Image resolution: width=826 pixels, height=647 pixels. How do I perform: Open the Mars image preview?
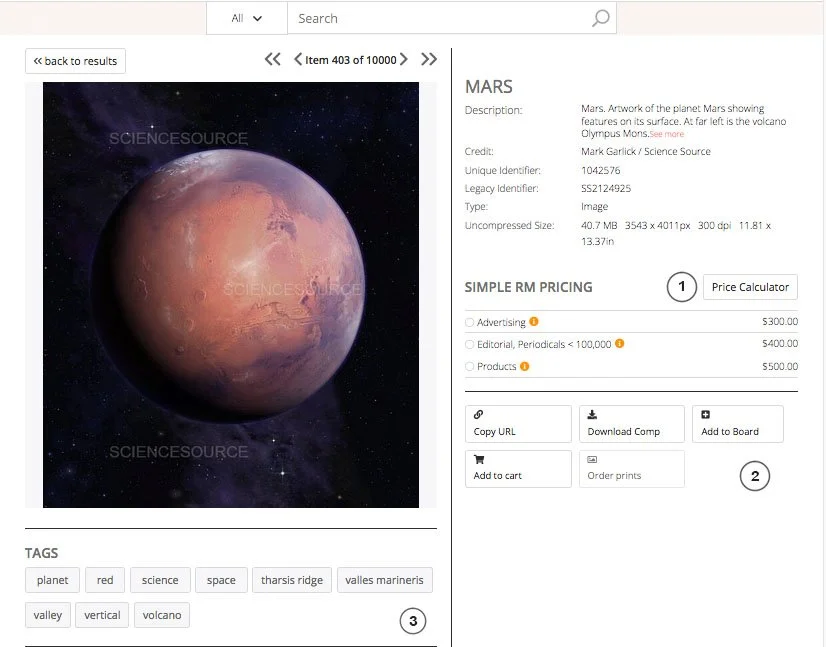pyautogui.click(x=231, y=295)
